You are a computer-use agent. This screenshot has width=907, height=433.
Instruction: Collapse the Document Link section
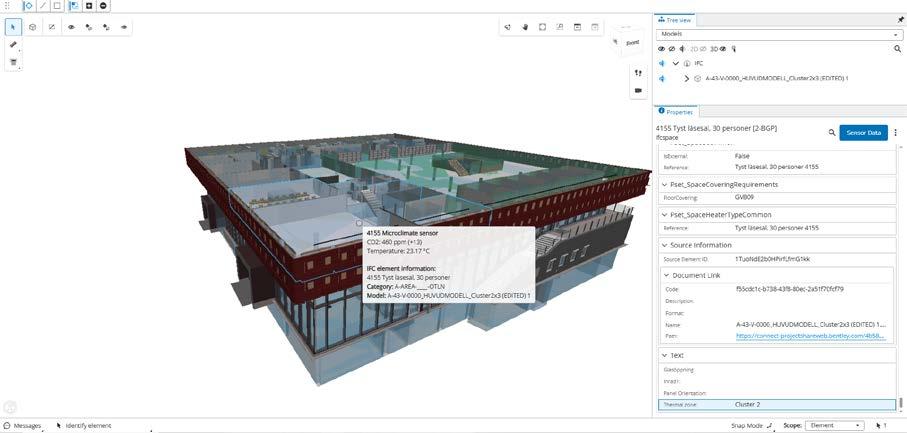(x=666, y=275)
